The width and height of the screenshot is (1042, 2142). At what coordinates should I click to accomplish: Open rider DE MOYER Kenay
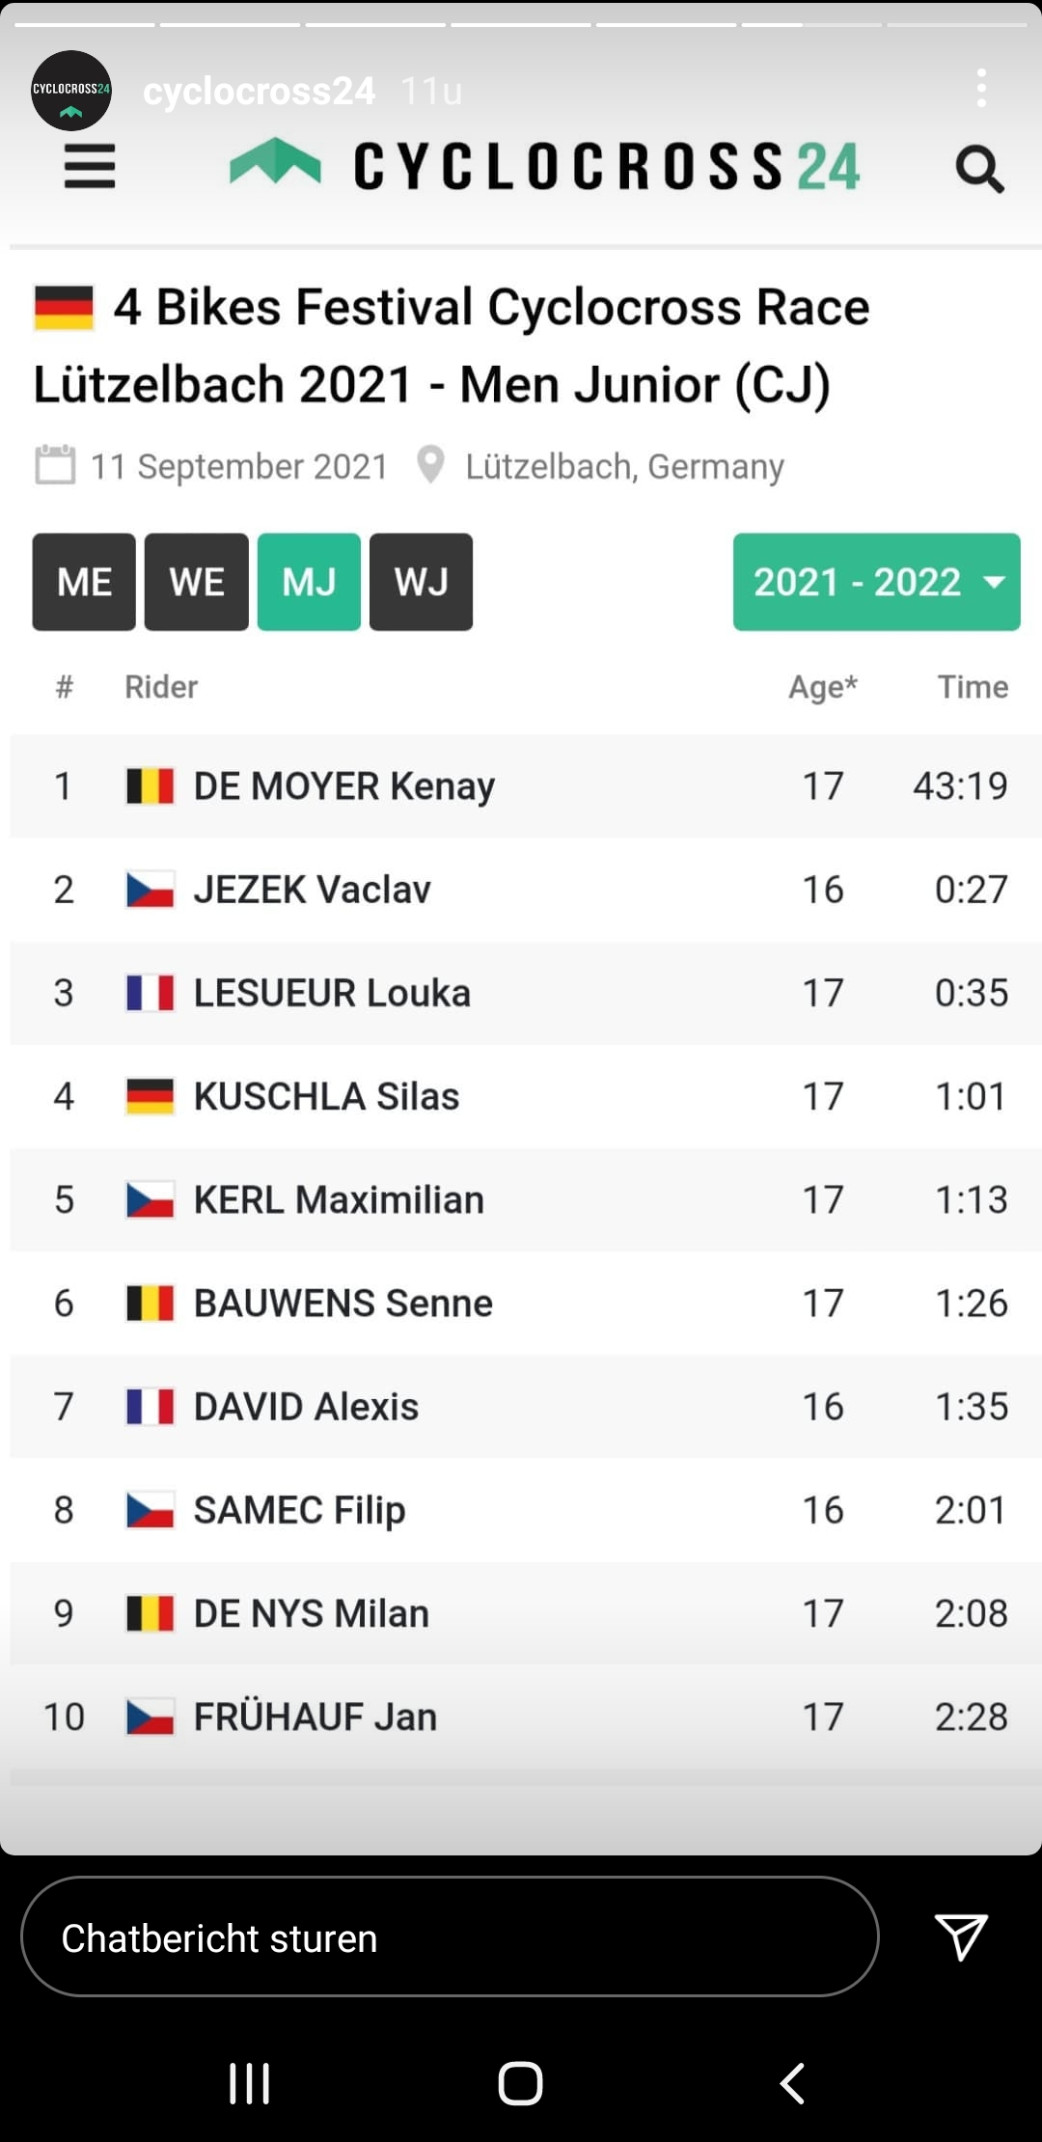pyautogui.click(x=343, y=786)
